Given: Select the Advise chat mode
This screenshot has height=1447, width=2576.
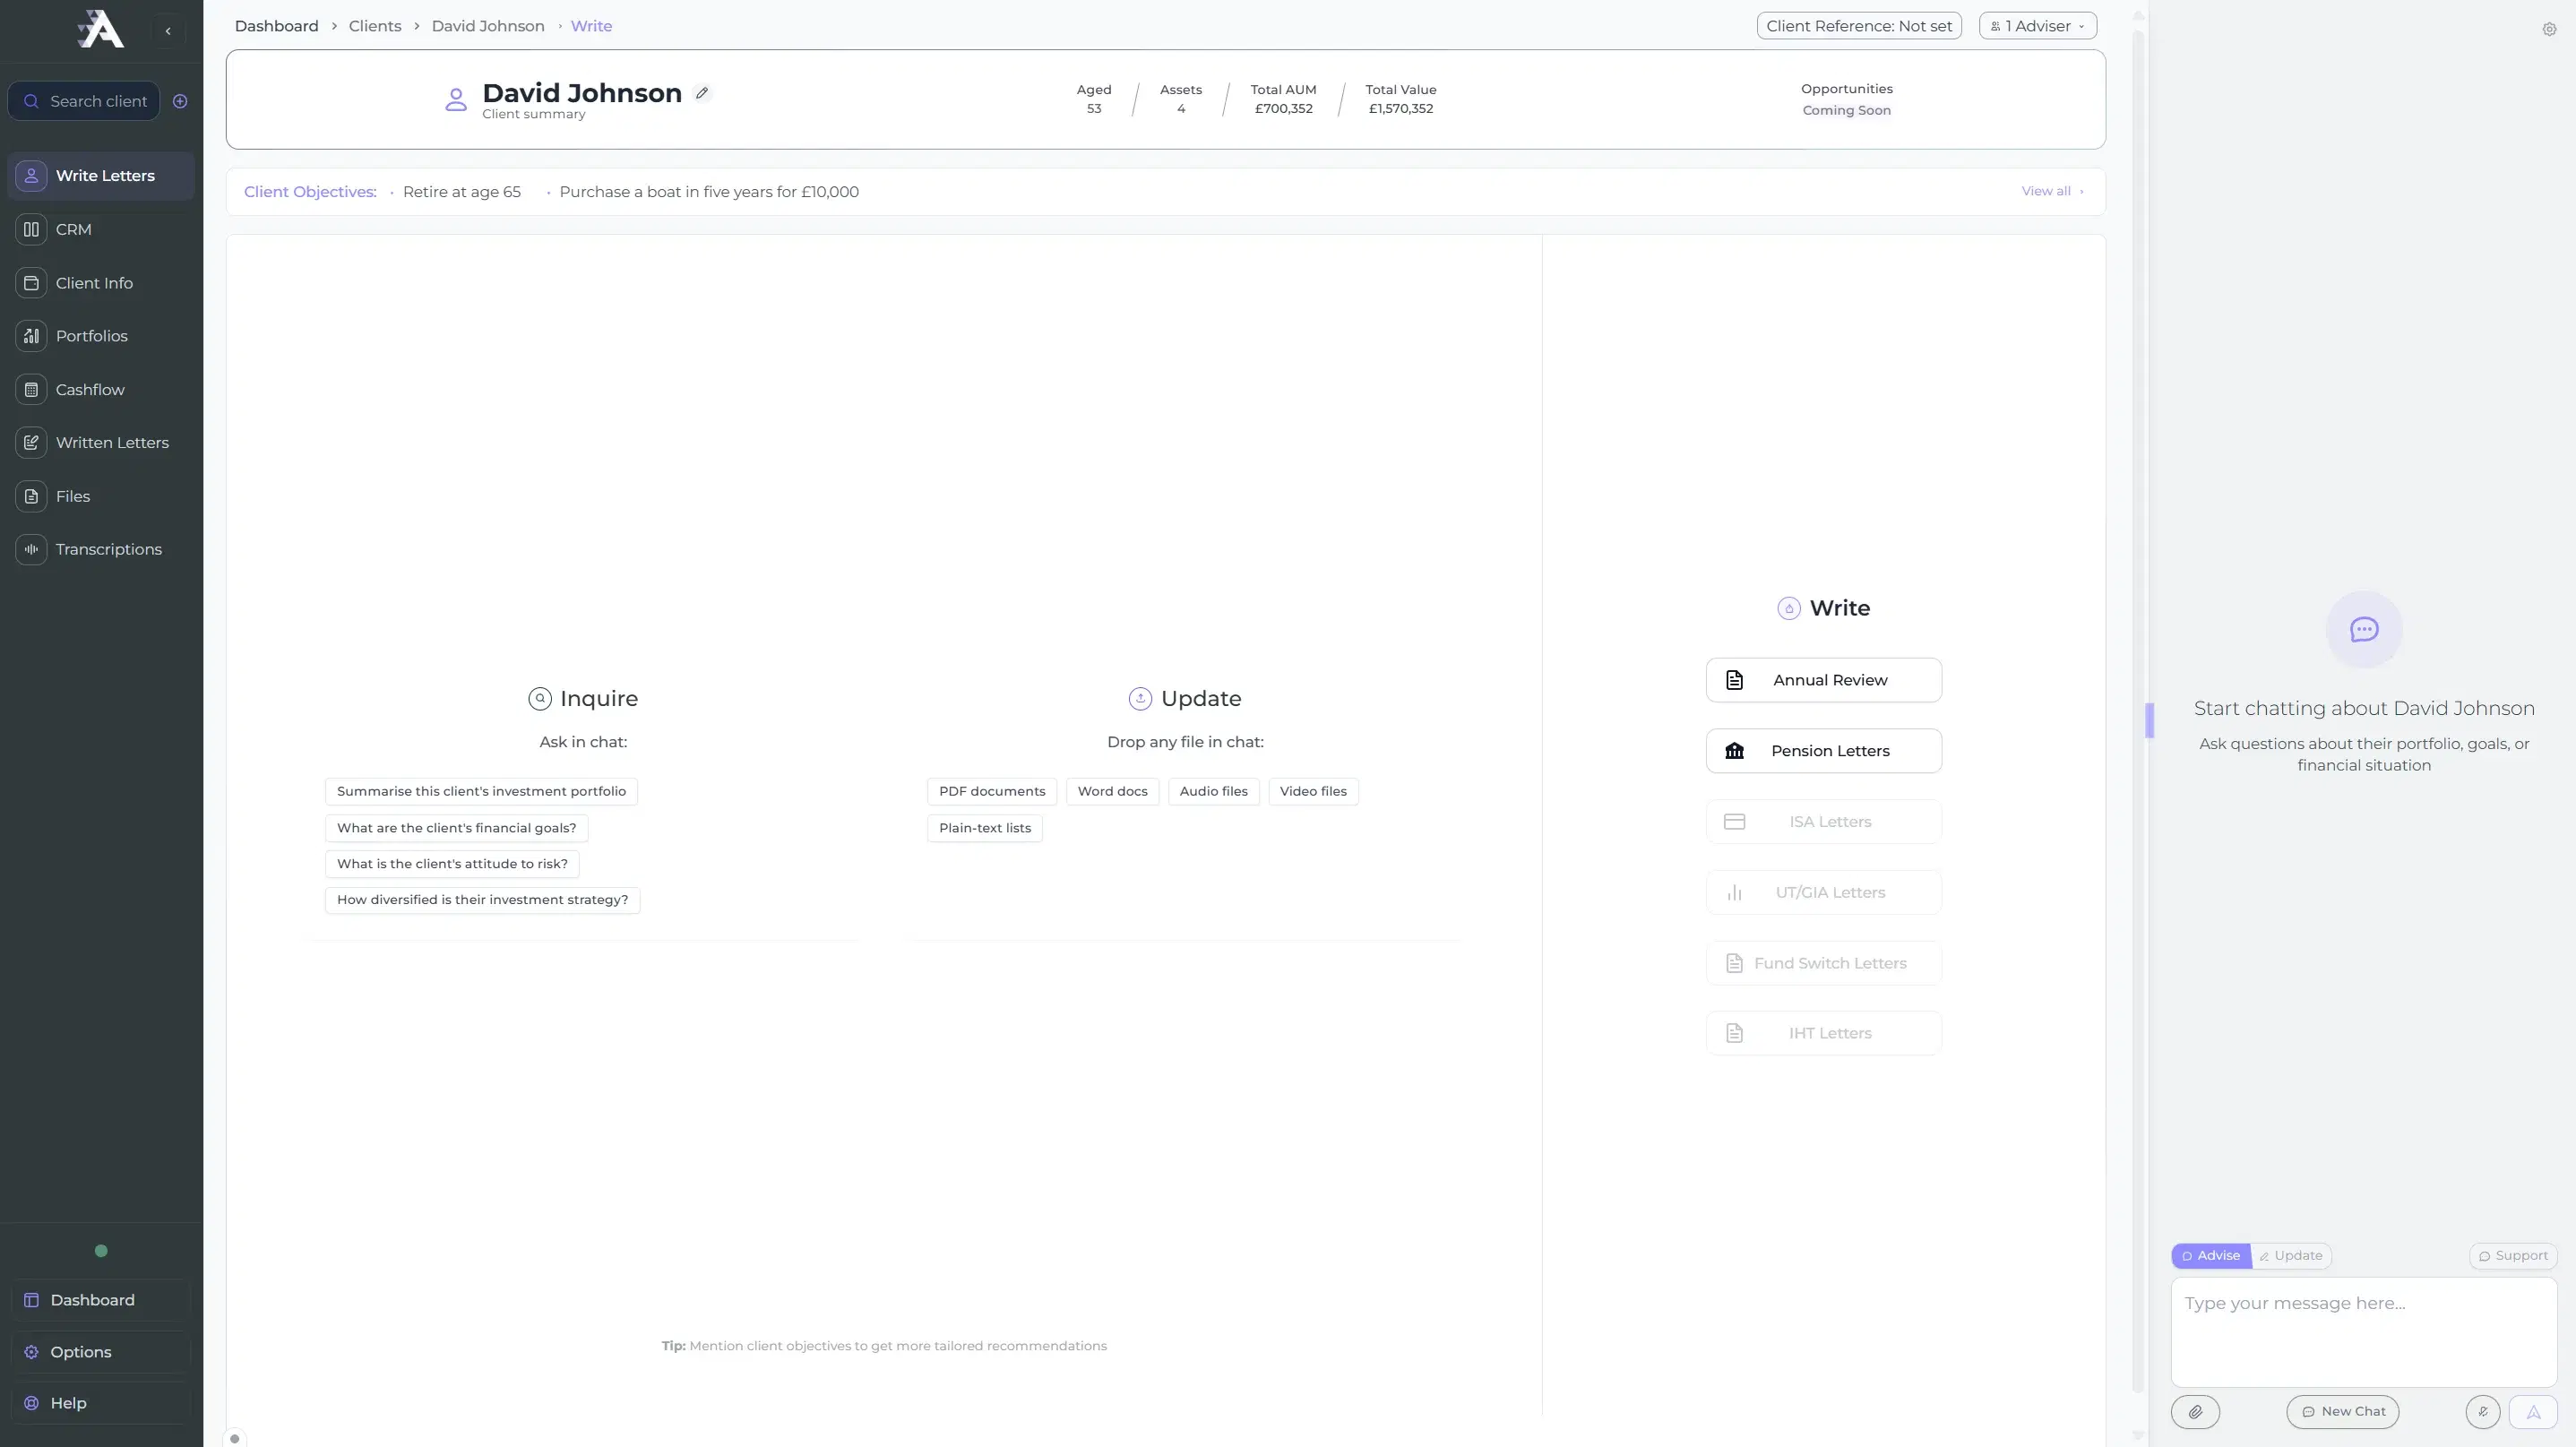Looking at the screenshot, I should tap(2211, 1255).
